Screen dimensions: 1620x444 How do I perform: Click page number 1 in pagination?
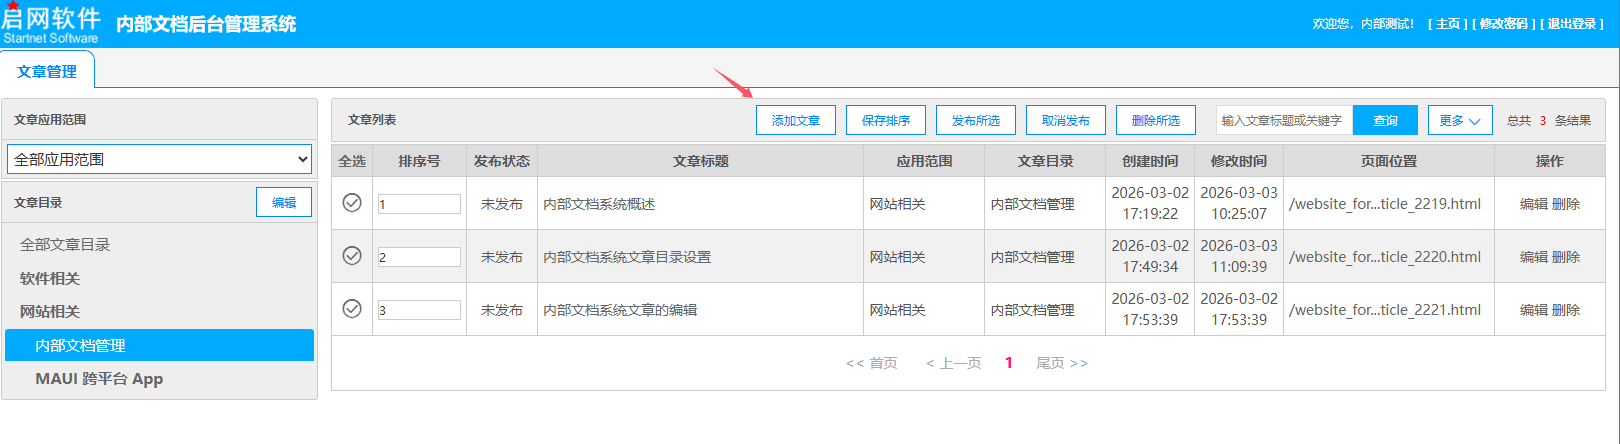[1009, 363]
